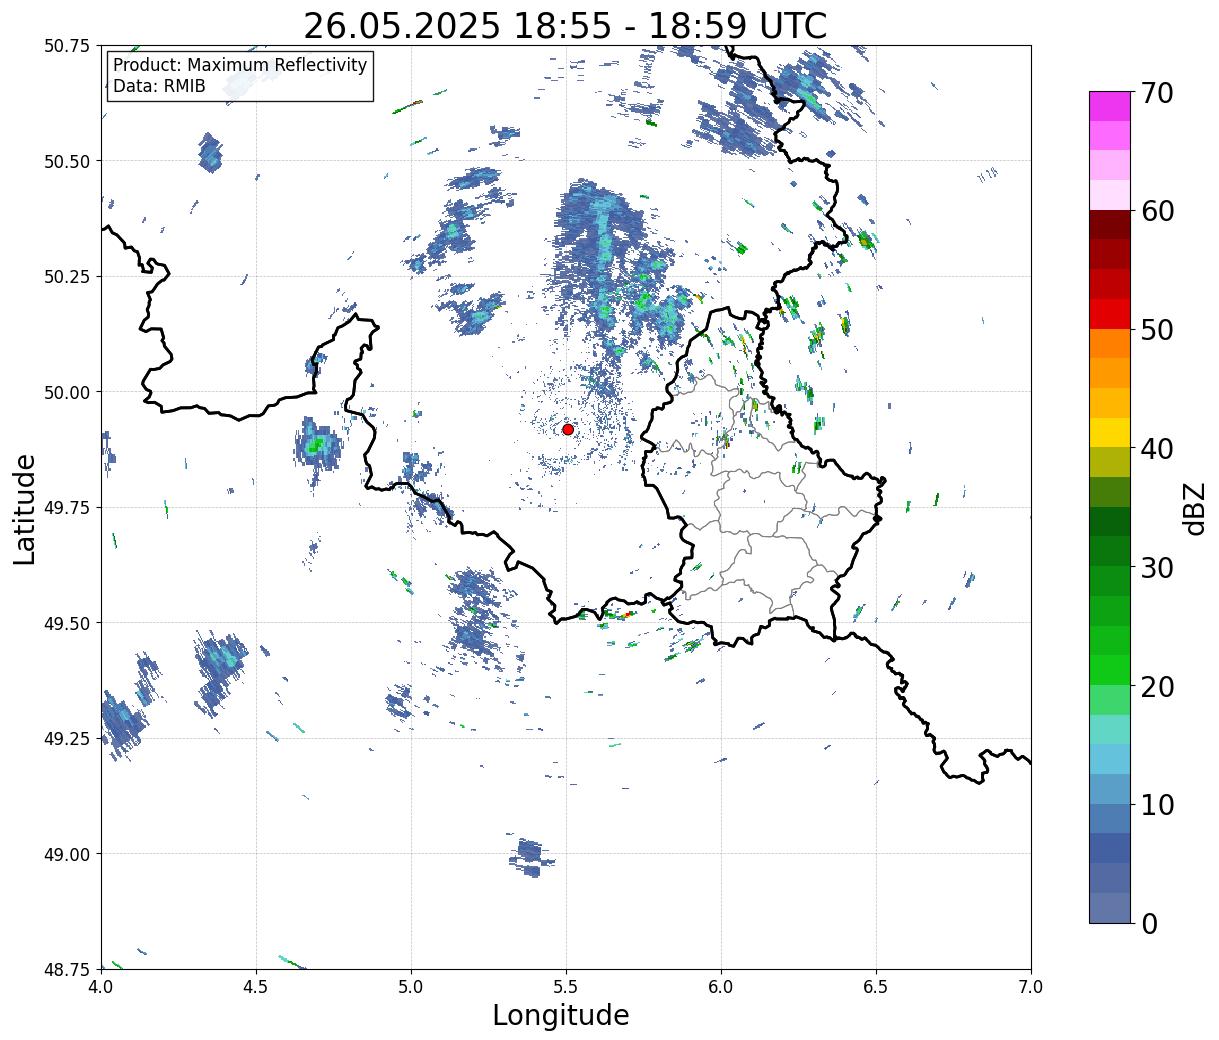Click the dark red swatch just below 60 dBZ
Viewport: 1219px width, 1040px height.
(1110, 225)
